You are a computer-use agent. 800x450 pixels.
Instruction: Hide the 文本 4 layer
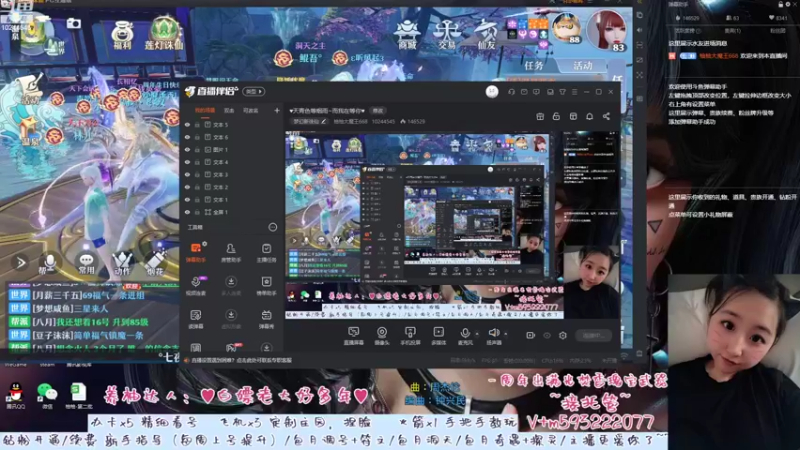pos(187,162)
